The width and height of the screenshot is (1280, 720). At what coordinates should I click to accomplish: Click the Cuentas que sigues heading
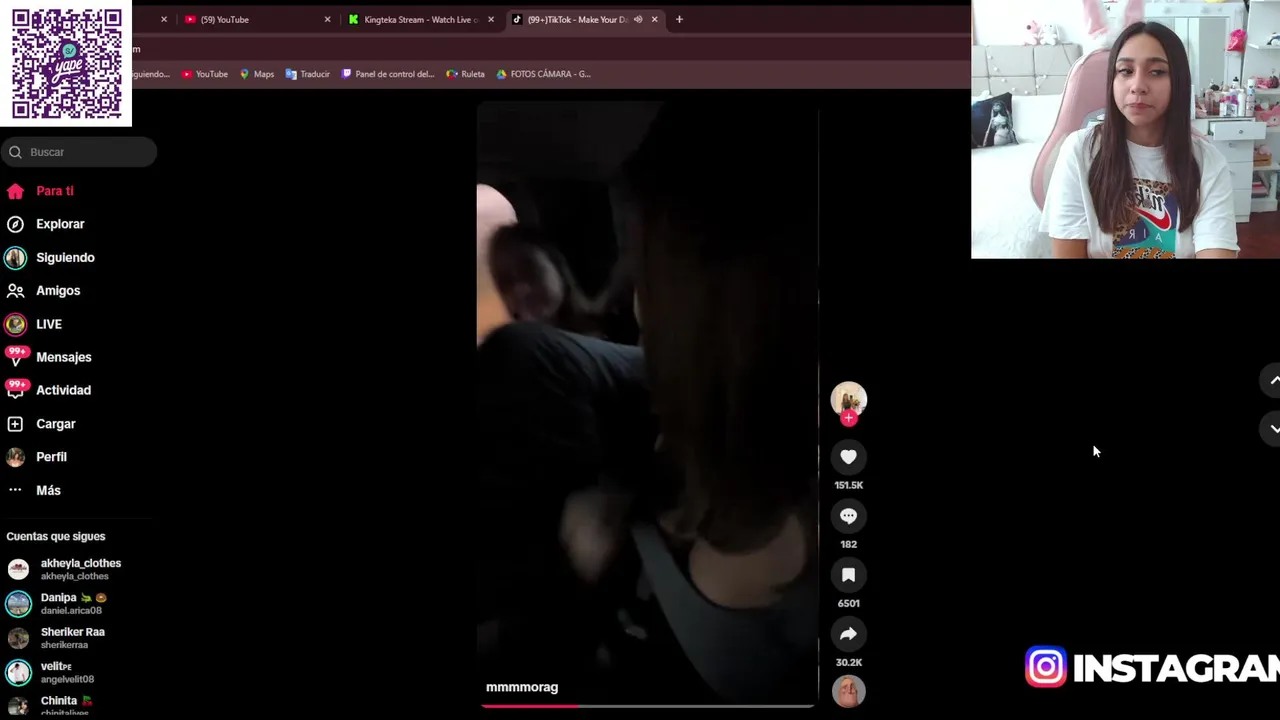point(56,536)
